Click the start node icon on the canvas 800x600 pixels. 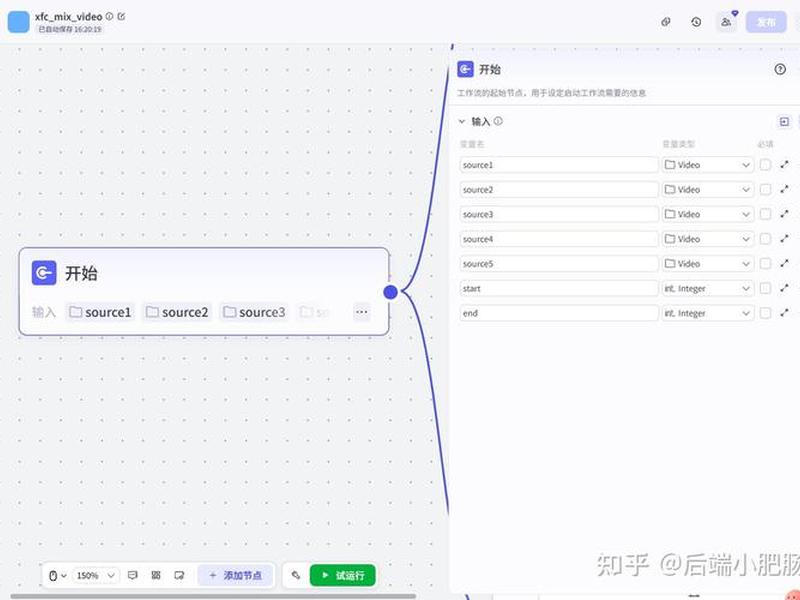click(x=44, y=273)
